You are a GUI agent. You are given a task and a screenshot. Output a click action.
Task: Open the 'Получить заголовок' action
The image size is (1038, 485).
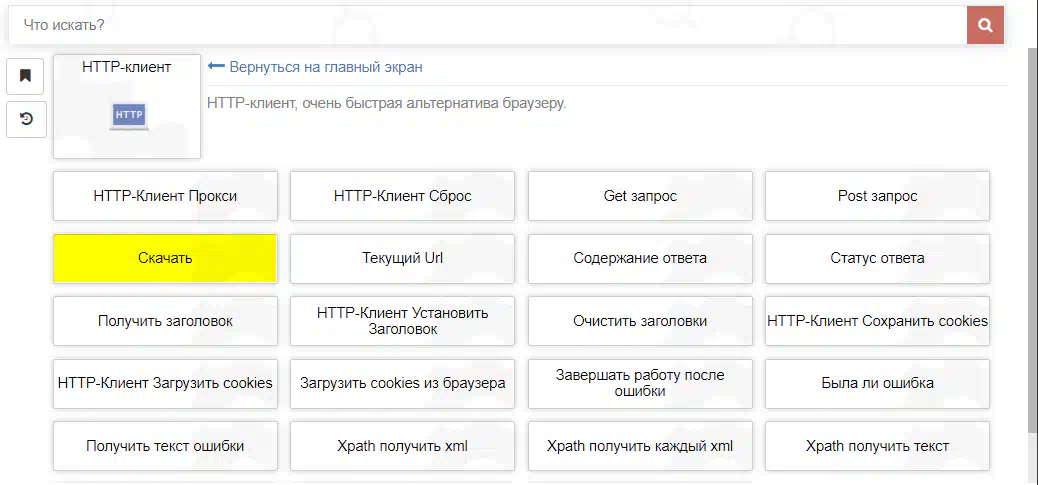click(165, 321)
